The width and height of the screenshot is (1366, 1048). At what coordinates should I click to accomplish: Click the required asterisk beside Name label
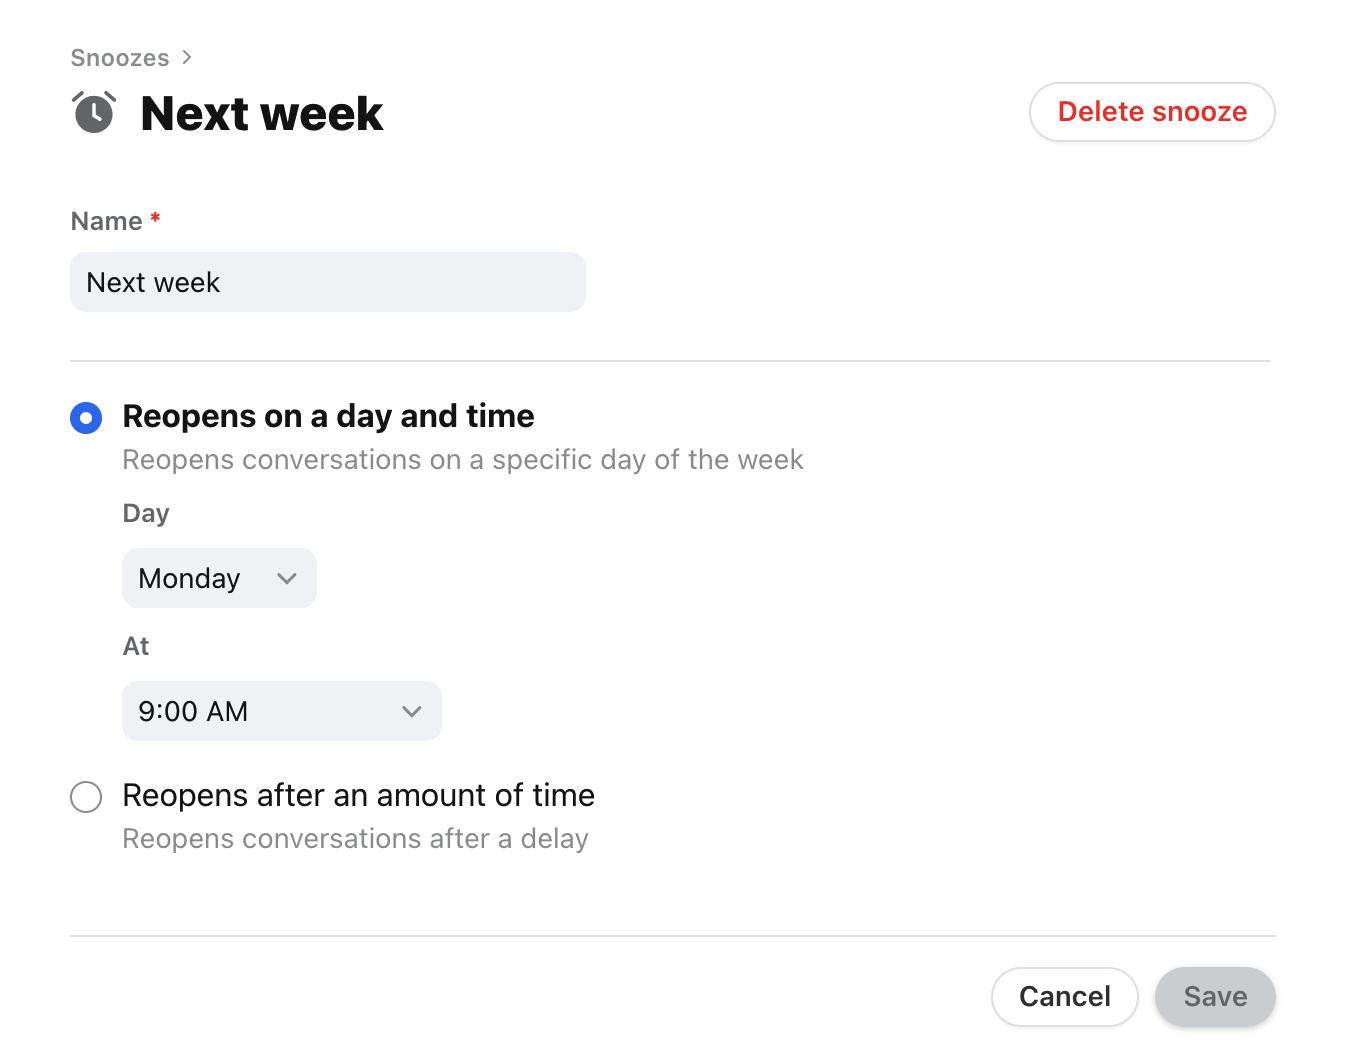pos(156,219)
